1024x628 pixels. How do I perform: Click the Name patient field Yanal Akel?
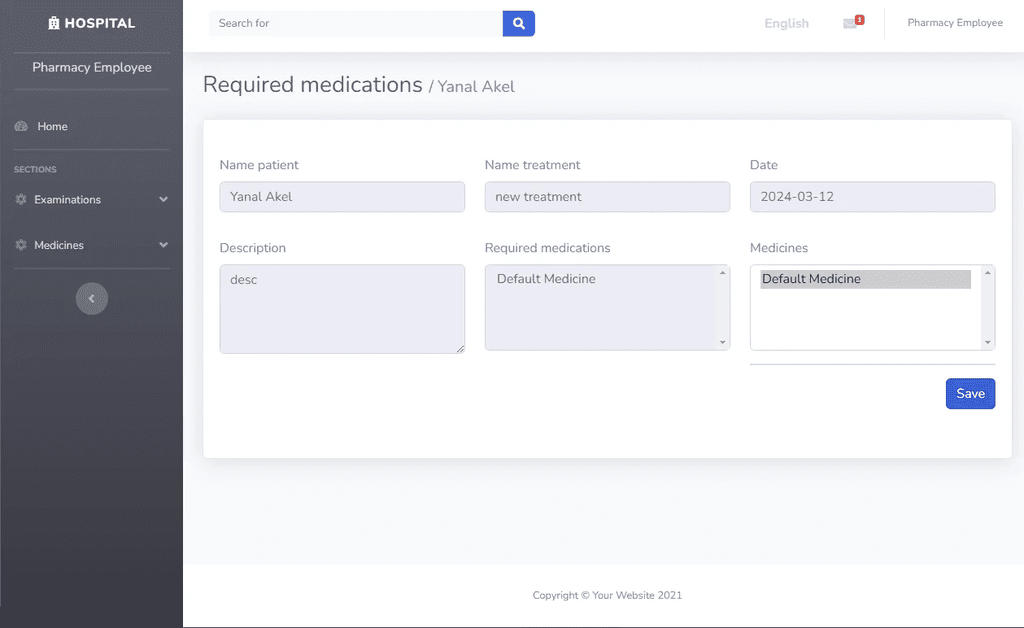[x=342, y=196]
